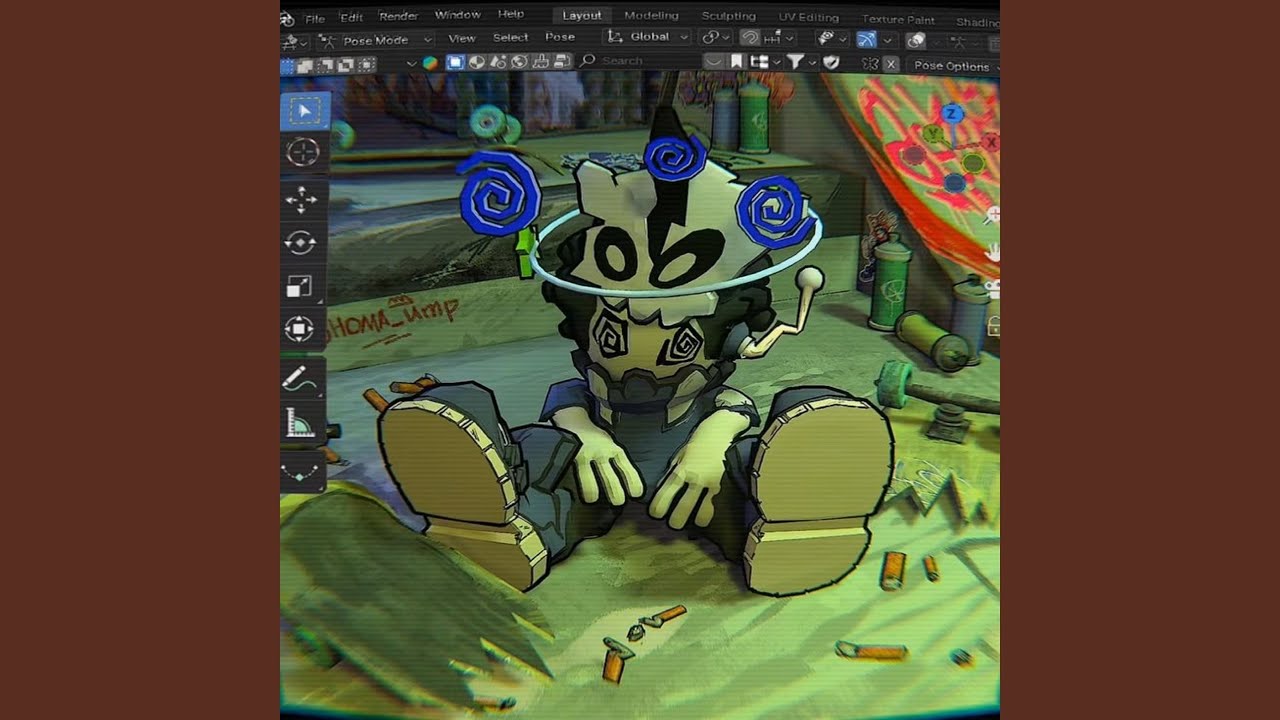Switch to the Layout workspace tab
This screenshot has width=1280, height=720.
(x=582, y=15)
